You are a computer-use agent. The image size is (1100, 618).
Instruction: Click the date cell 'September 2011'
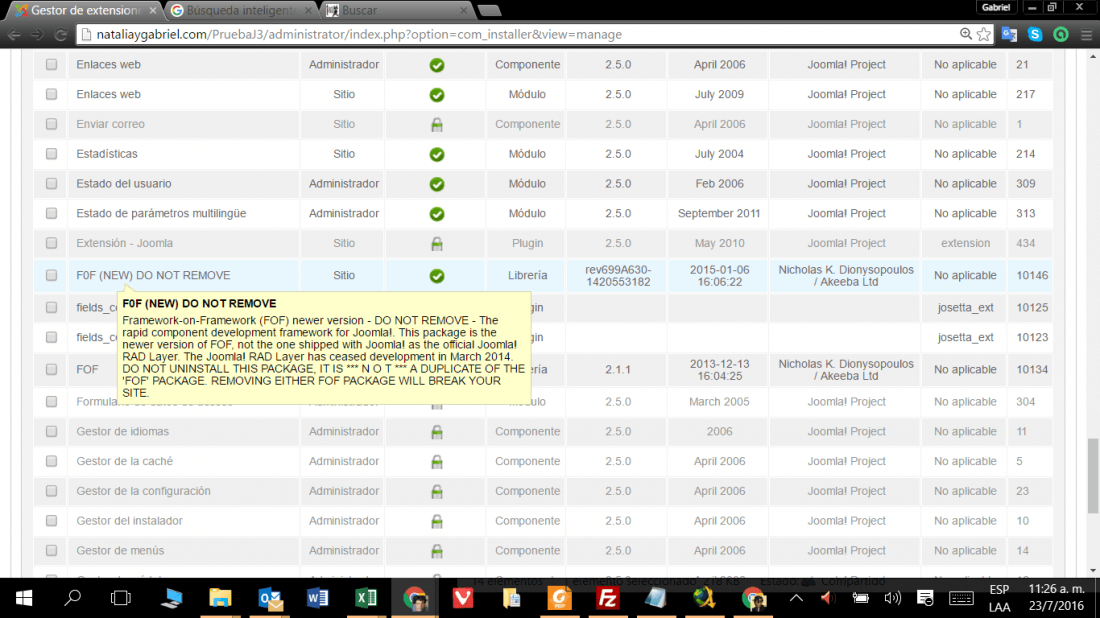click(x=719, y=213)
